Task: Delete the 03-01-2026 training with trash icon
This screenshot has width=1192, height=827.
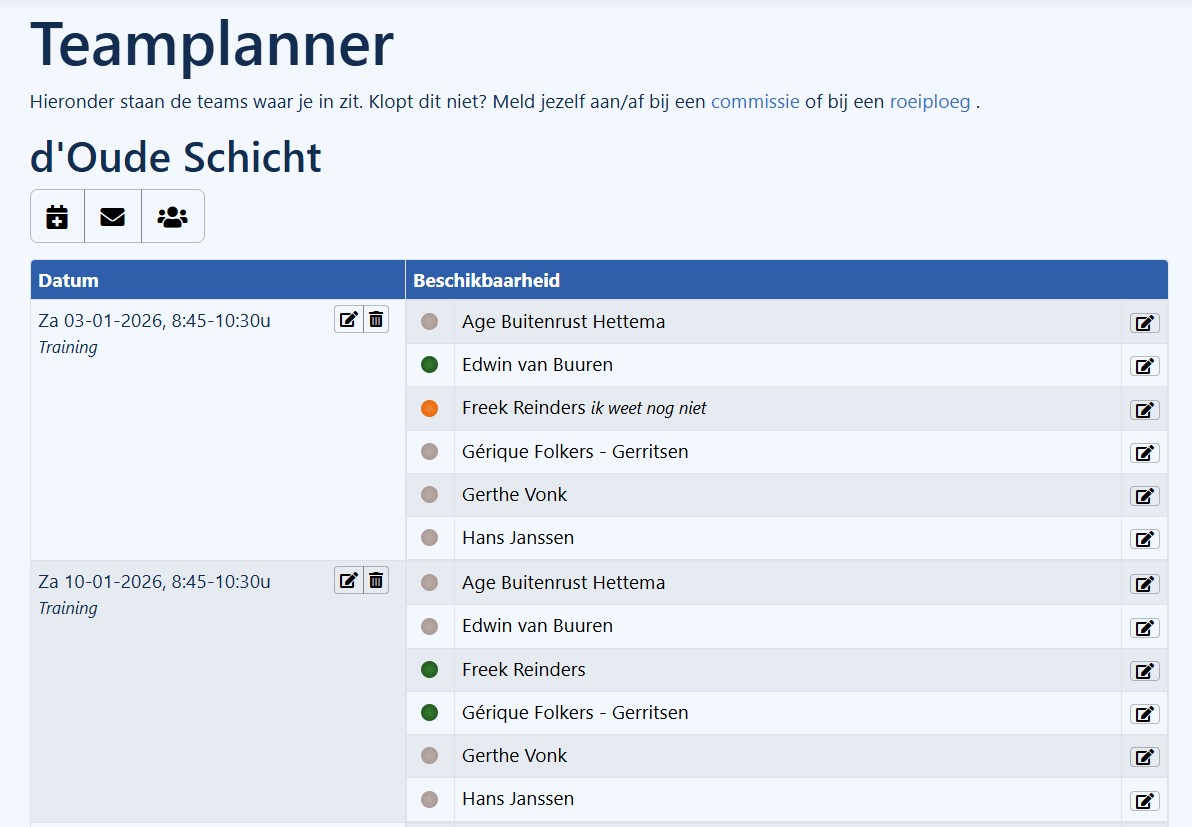Action: (376, 319)
